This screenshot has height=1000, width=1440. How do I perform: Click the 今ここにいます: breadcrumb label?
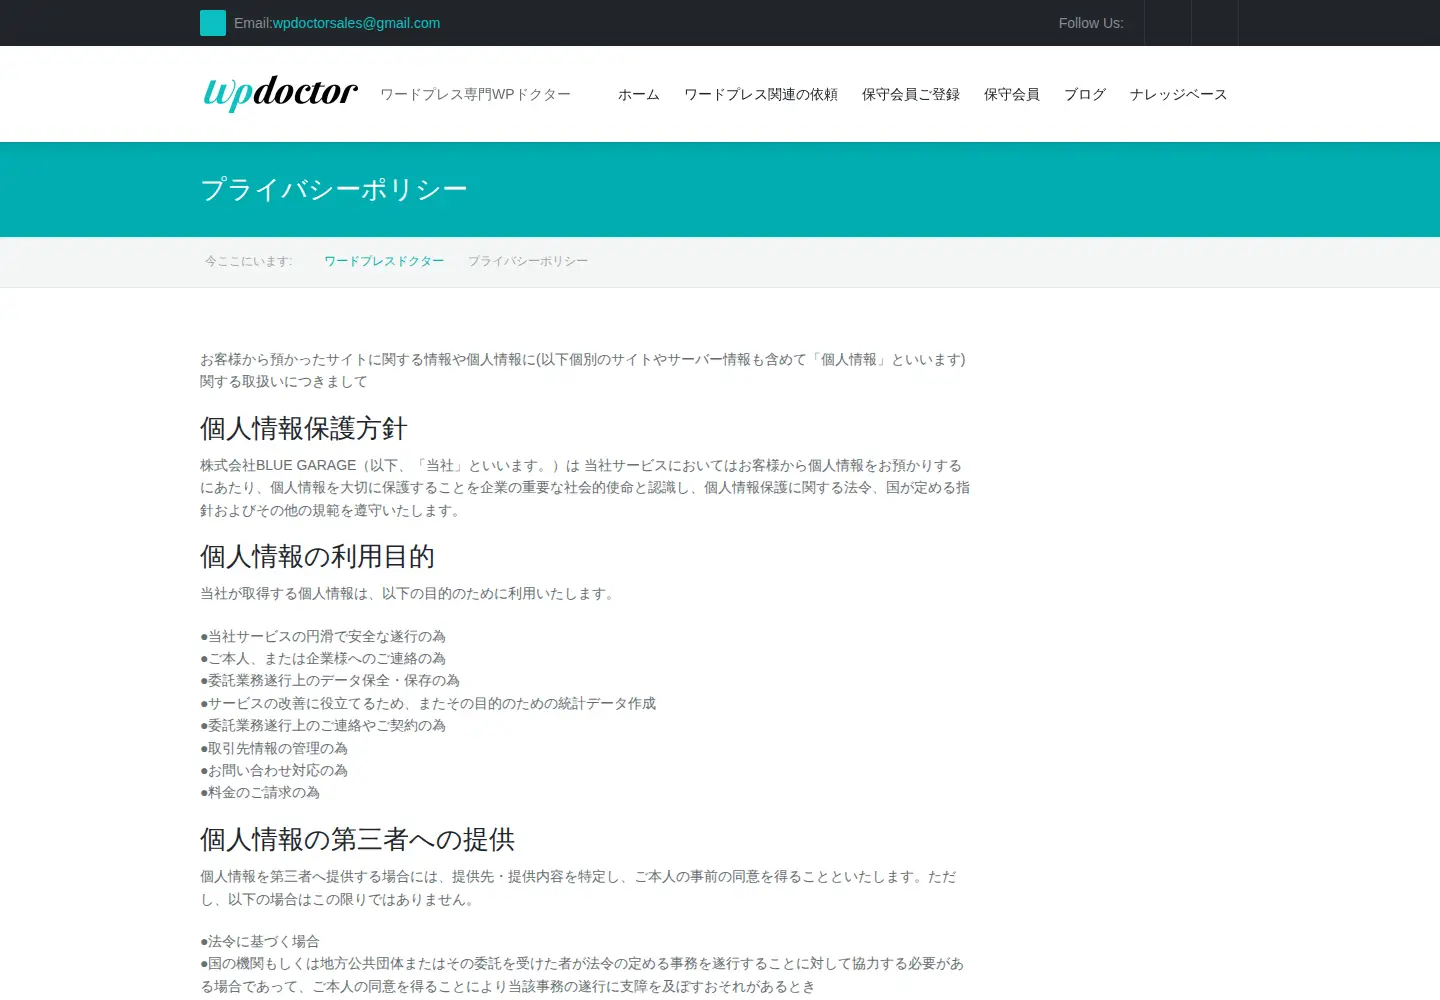pyautogui.click(x=249, y=261)
